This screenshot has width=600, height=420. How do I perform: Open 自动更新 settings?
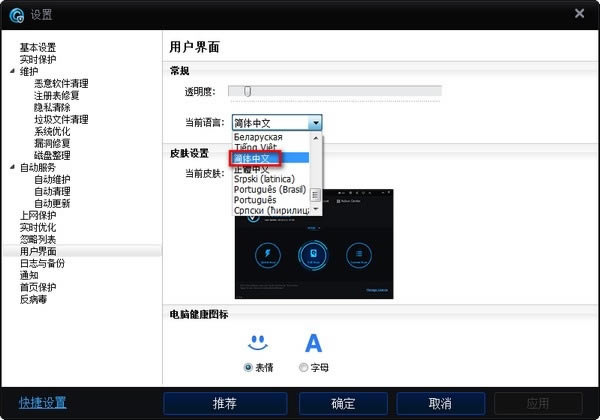52,203
